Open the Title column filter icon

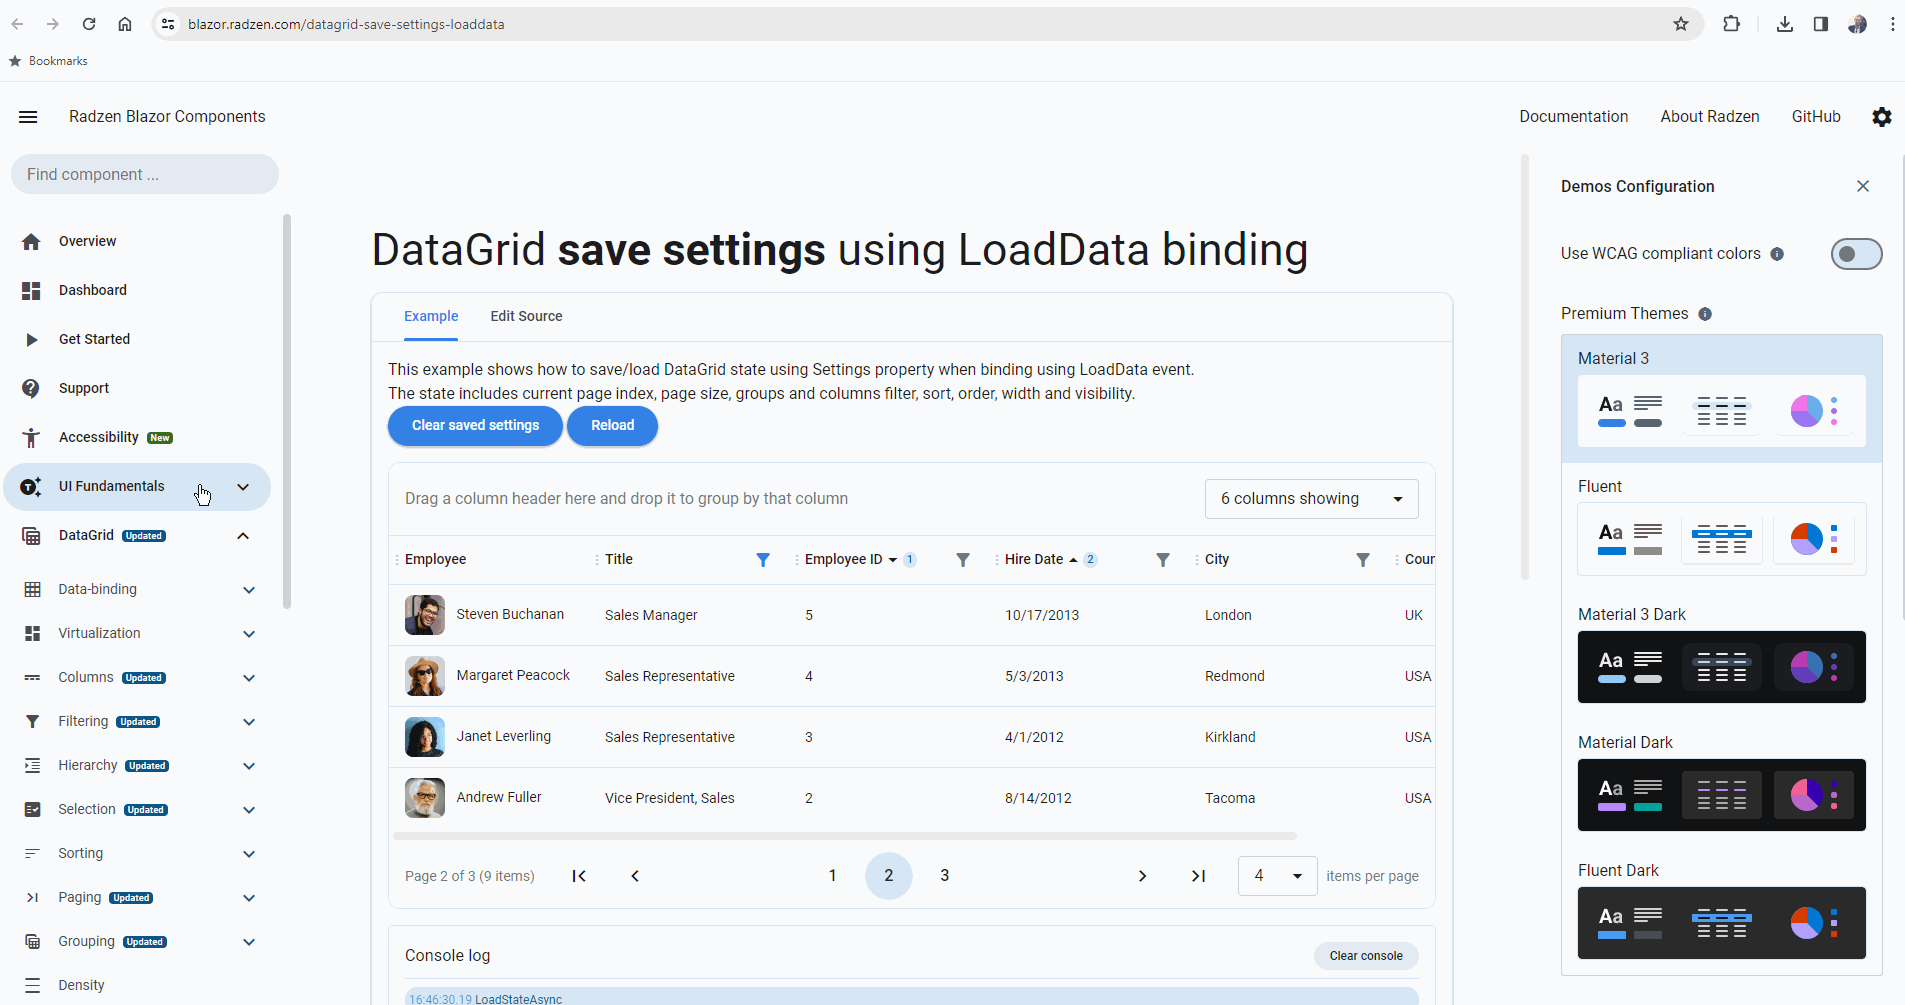click(x=763, y=560)
